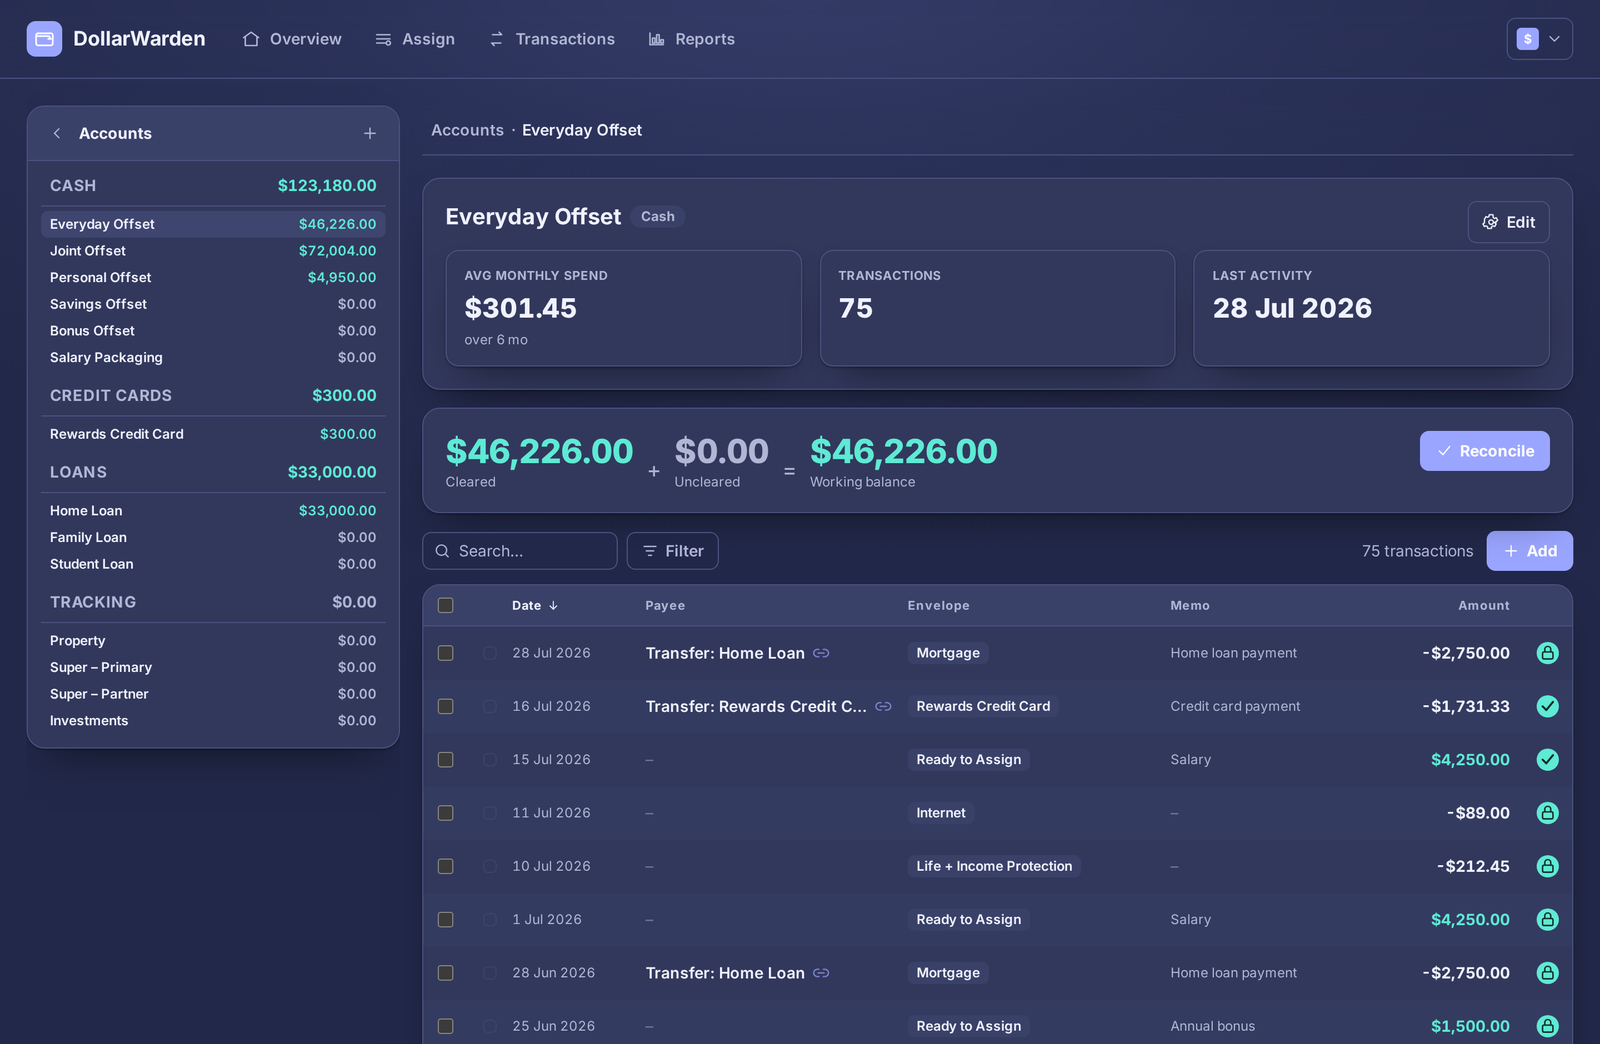Open Home Loan account in sidebar
Screen dimensions: 1600x1044
pos(213,511)
